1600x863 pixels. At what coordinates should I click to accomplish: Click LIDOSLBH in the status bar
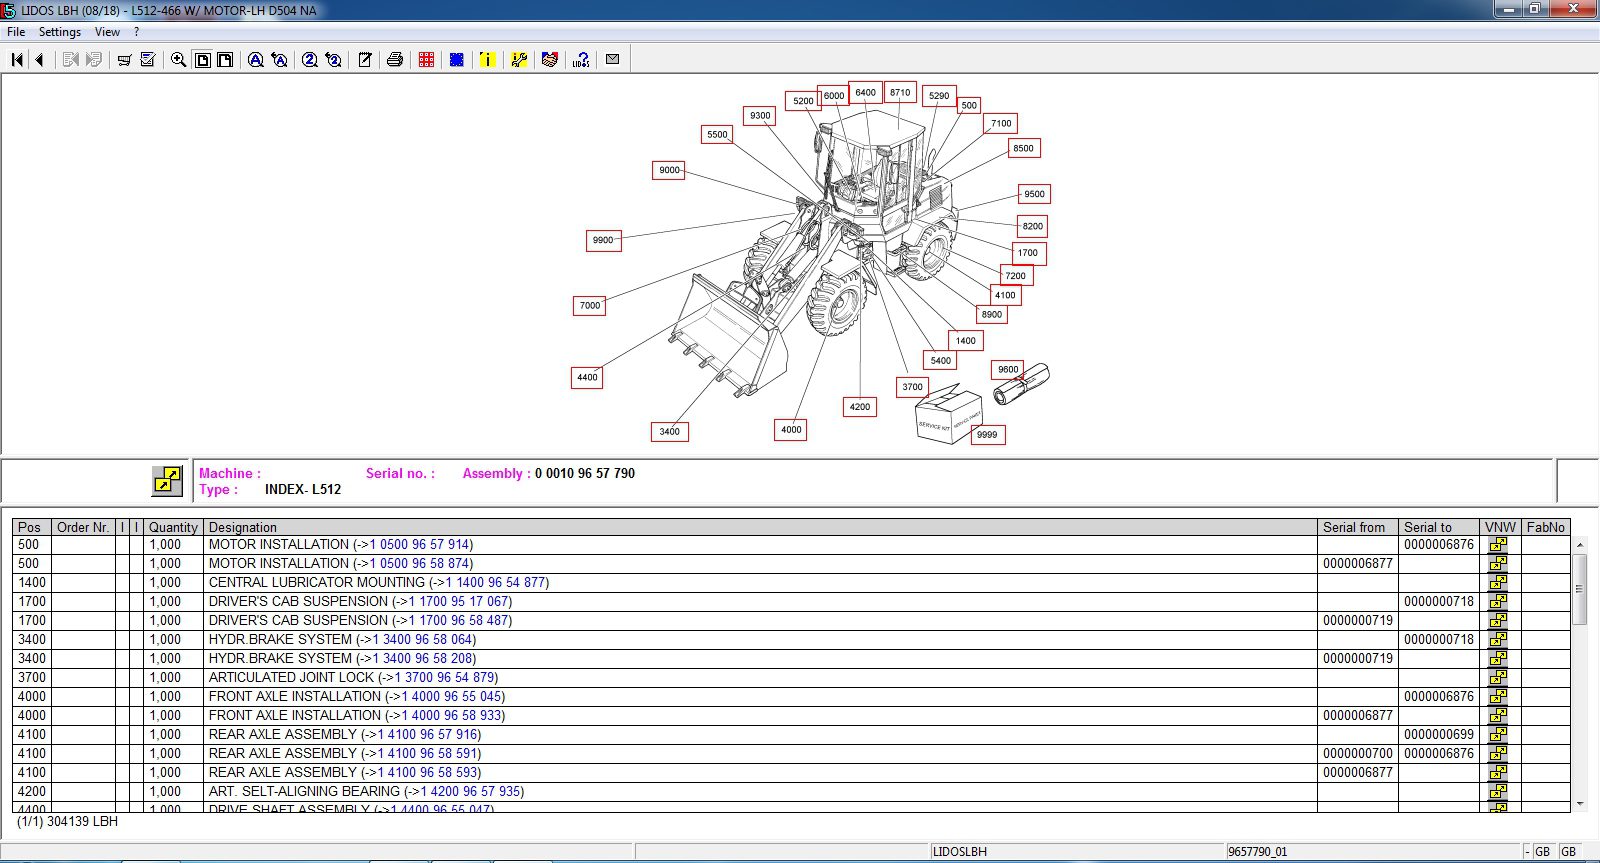click(x=960, y=852)
